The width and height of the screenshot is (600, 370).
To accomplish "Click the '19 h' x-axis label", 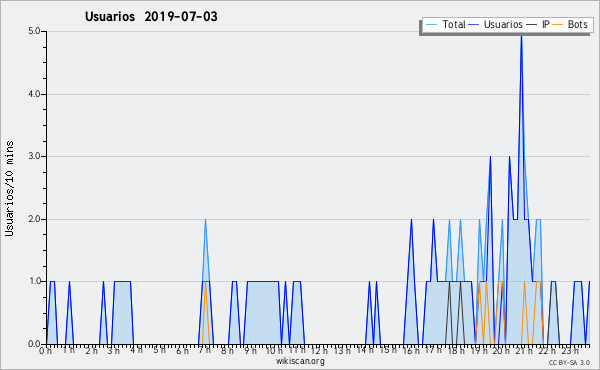I will (x=479, y=350).
